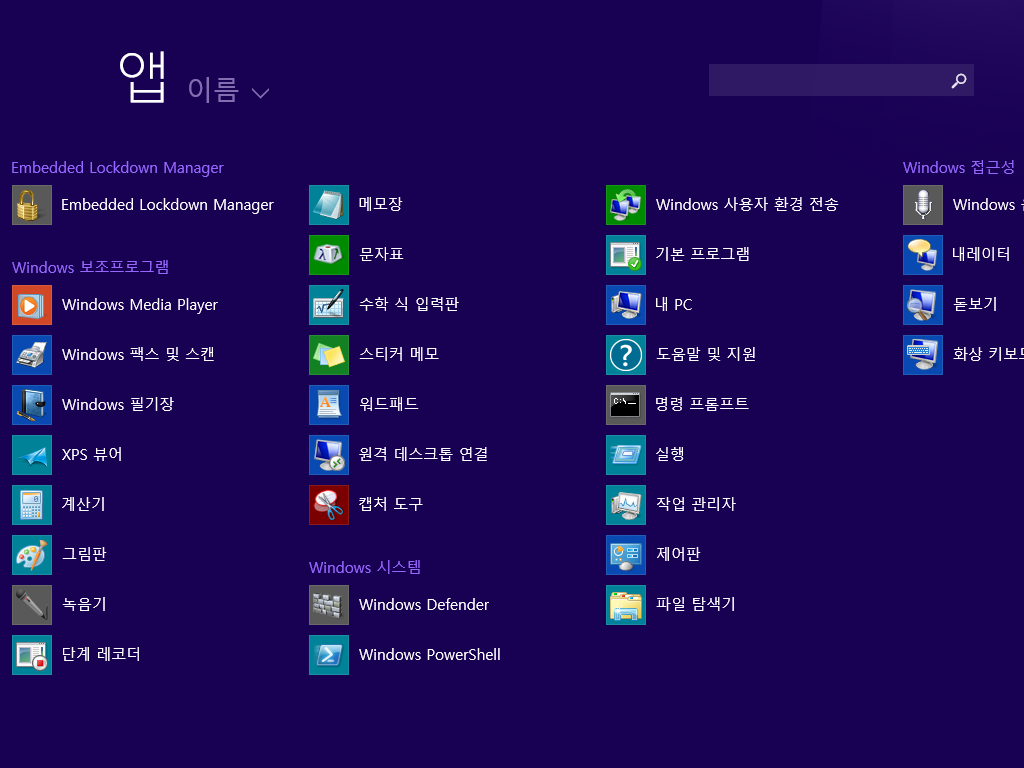
Task: Click the 원격 데스크톱 연결 text label
Action: (423, 454)
